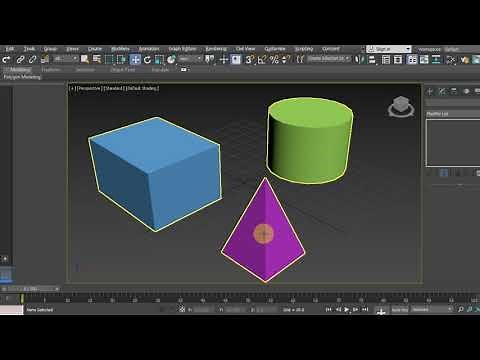Open the Rendering menu

coord(216,49)
